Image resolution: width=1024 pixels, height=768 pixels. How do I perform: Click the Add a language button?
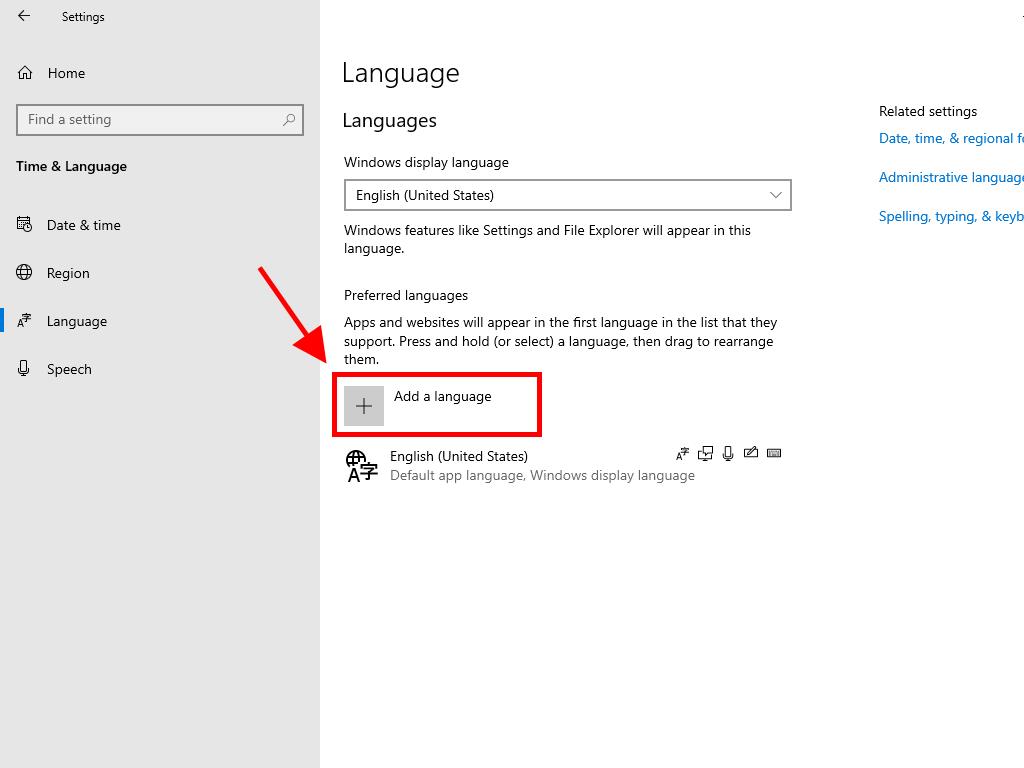pos(437,405)
